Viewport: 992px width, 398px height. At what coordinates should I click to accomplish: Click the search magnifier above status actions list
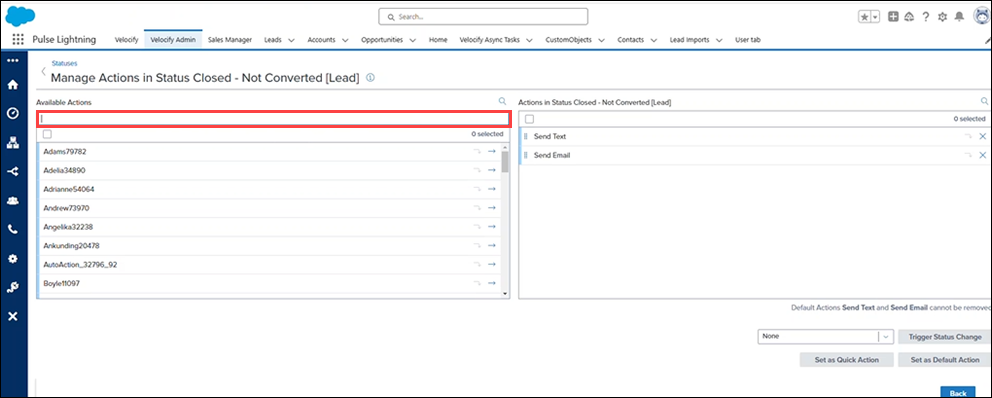click(x=984, y=101)
